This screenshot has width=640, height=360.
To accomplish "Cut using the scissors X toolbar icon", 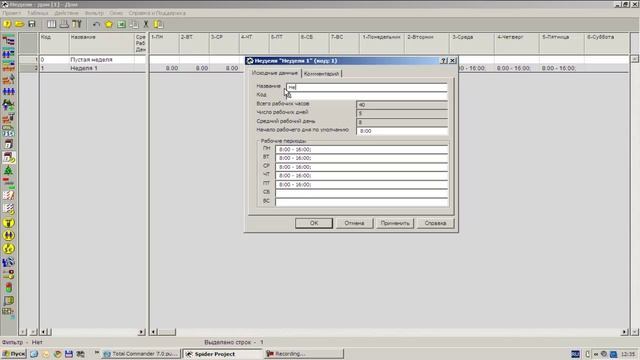I will [x=146, y=24].
